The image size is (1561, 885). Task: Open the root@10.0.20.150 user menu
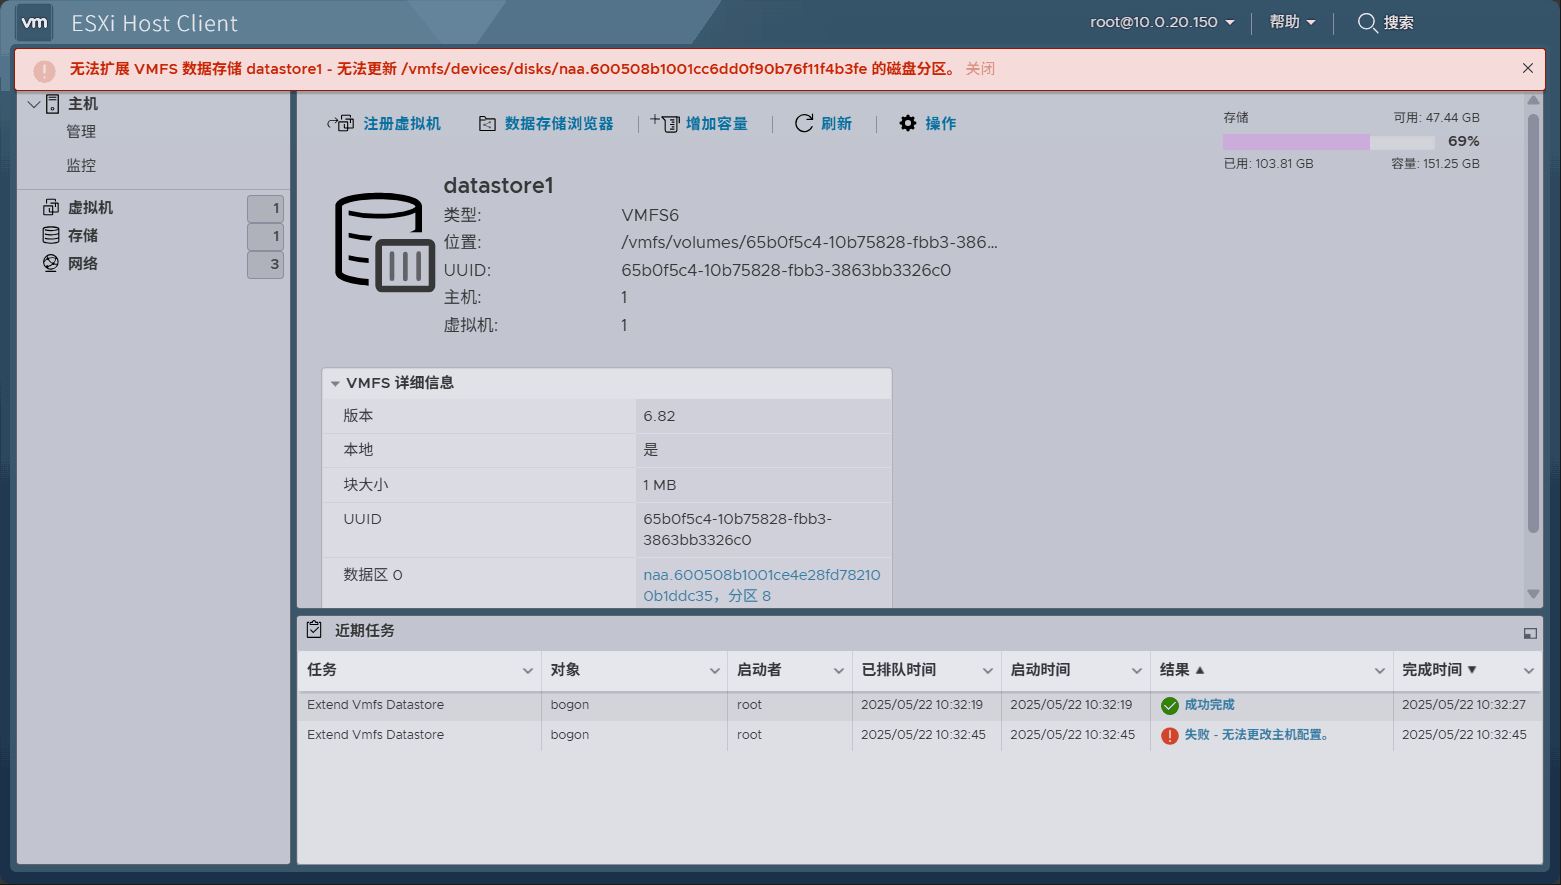(1162, 22)
